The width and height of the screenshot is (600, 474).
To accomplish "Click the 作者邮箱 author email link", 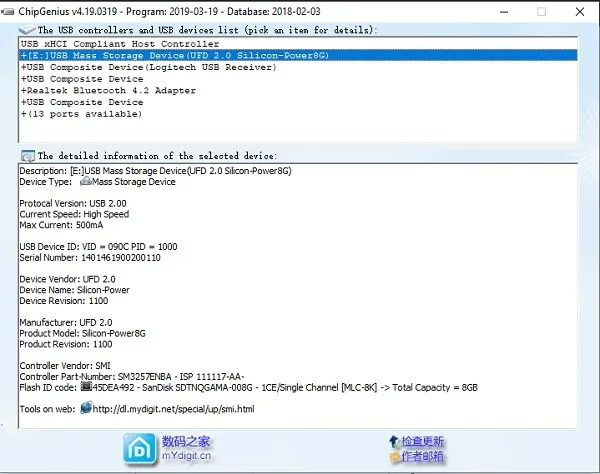I will point(422,456).
